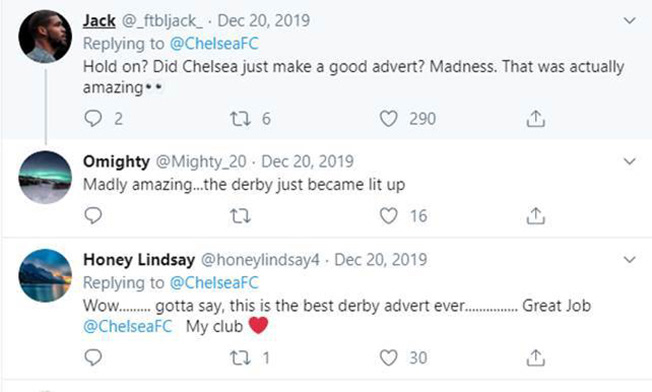Share Omighty's tweet

coord(536,216)
